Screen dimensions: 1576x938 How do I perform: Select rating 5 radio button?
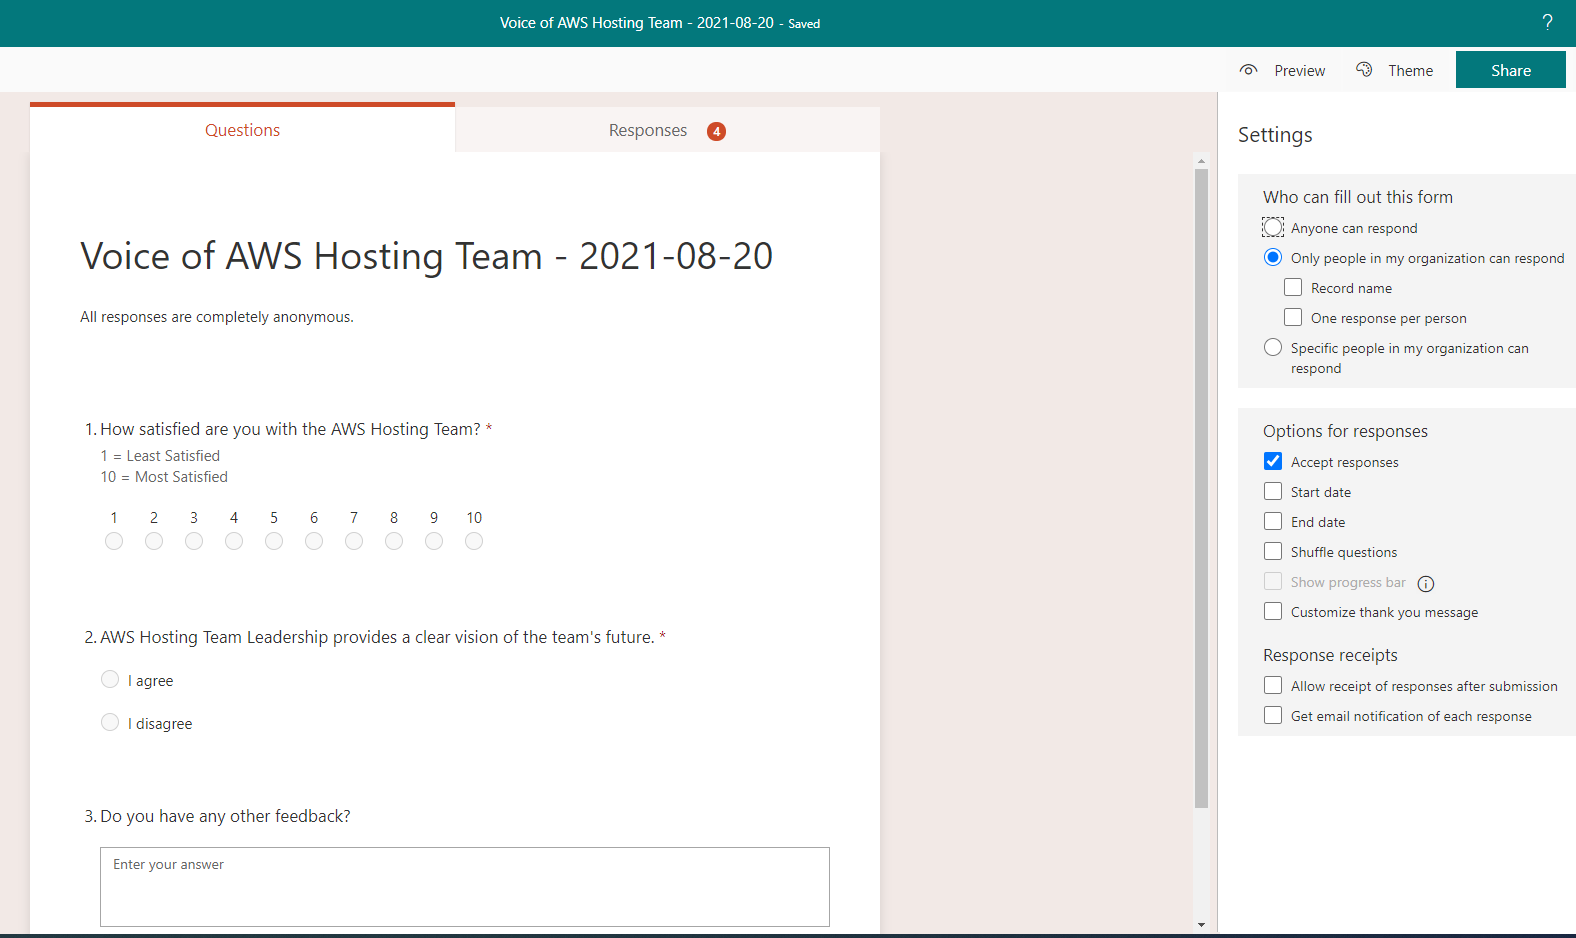(x=274, y=541)
